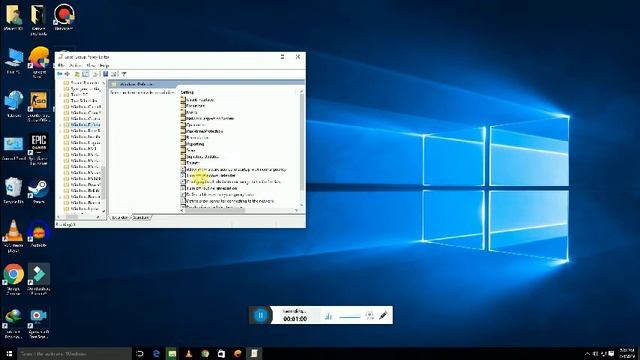Viewport: 640px width, 360px height.
Task: Click the audio level bars icon on recorder
Action: click(329, 316)
